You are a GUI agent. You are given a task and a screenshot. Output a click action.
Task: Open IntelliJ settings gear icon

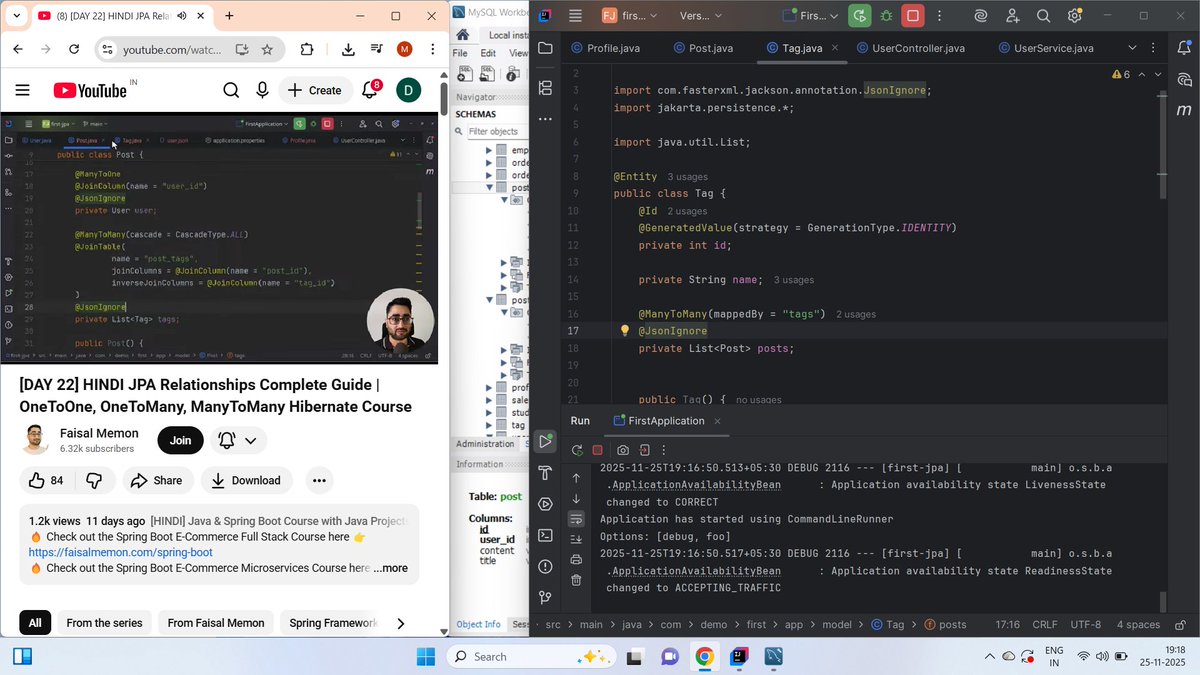tap(1074, 16)
